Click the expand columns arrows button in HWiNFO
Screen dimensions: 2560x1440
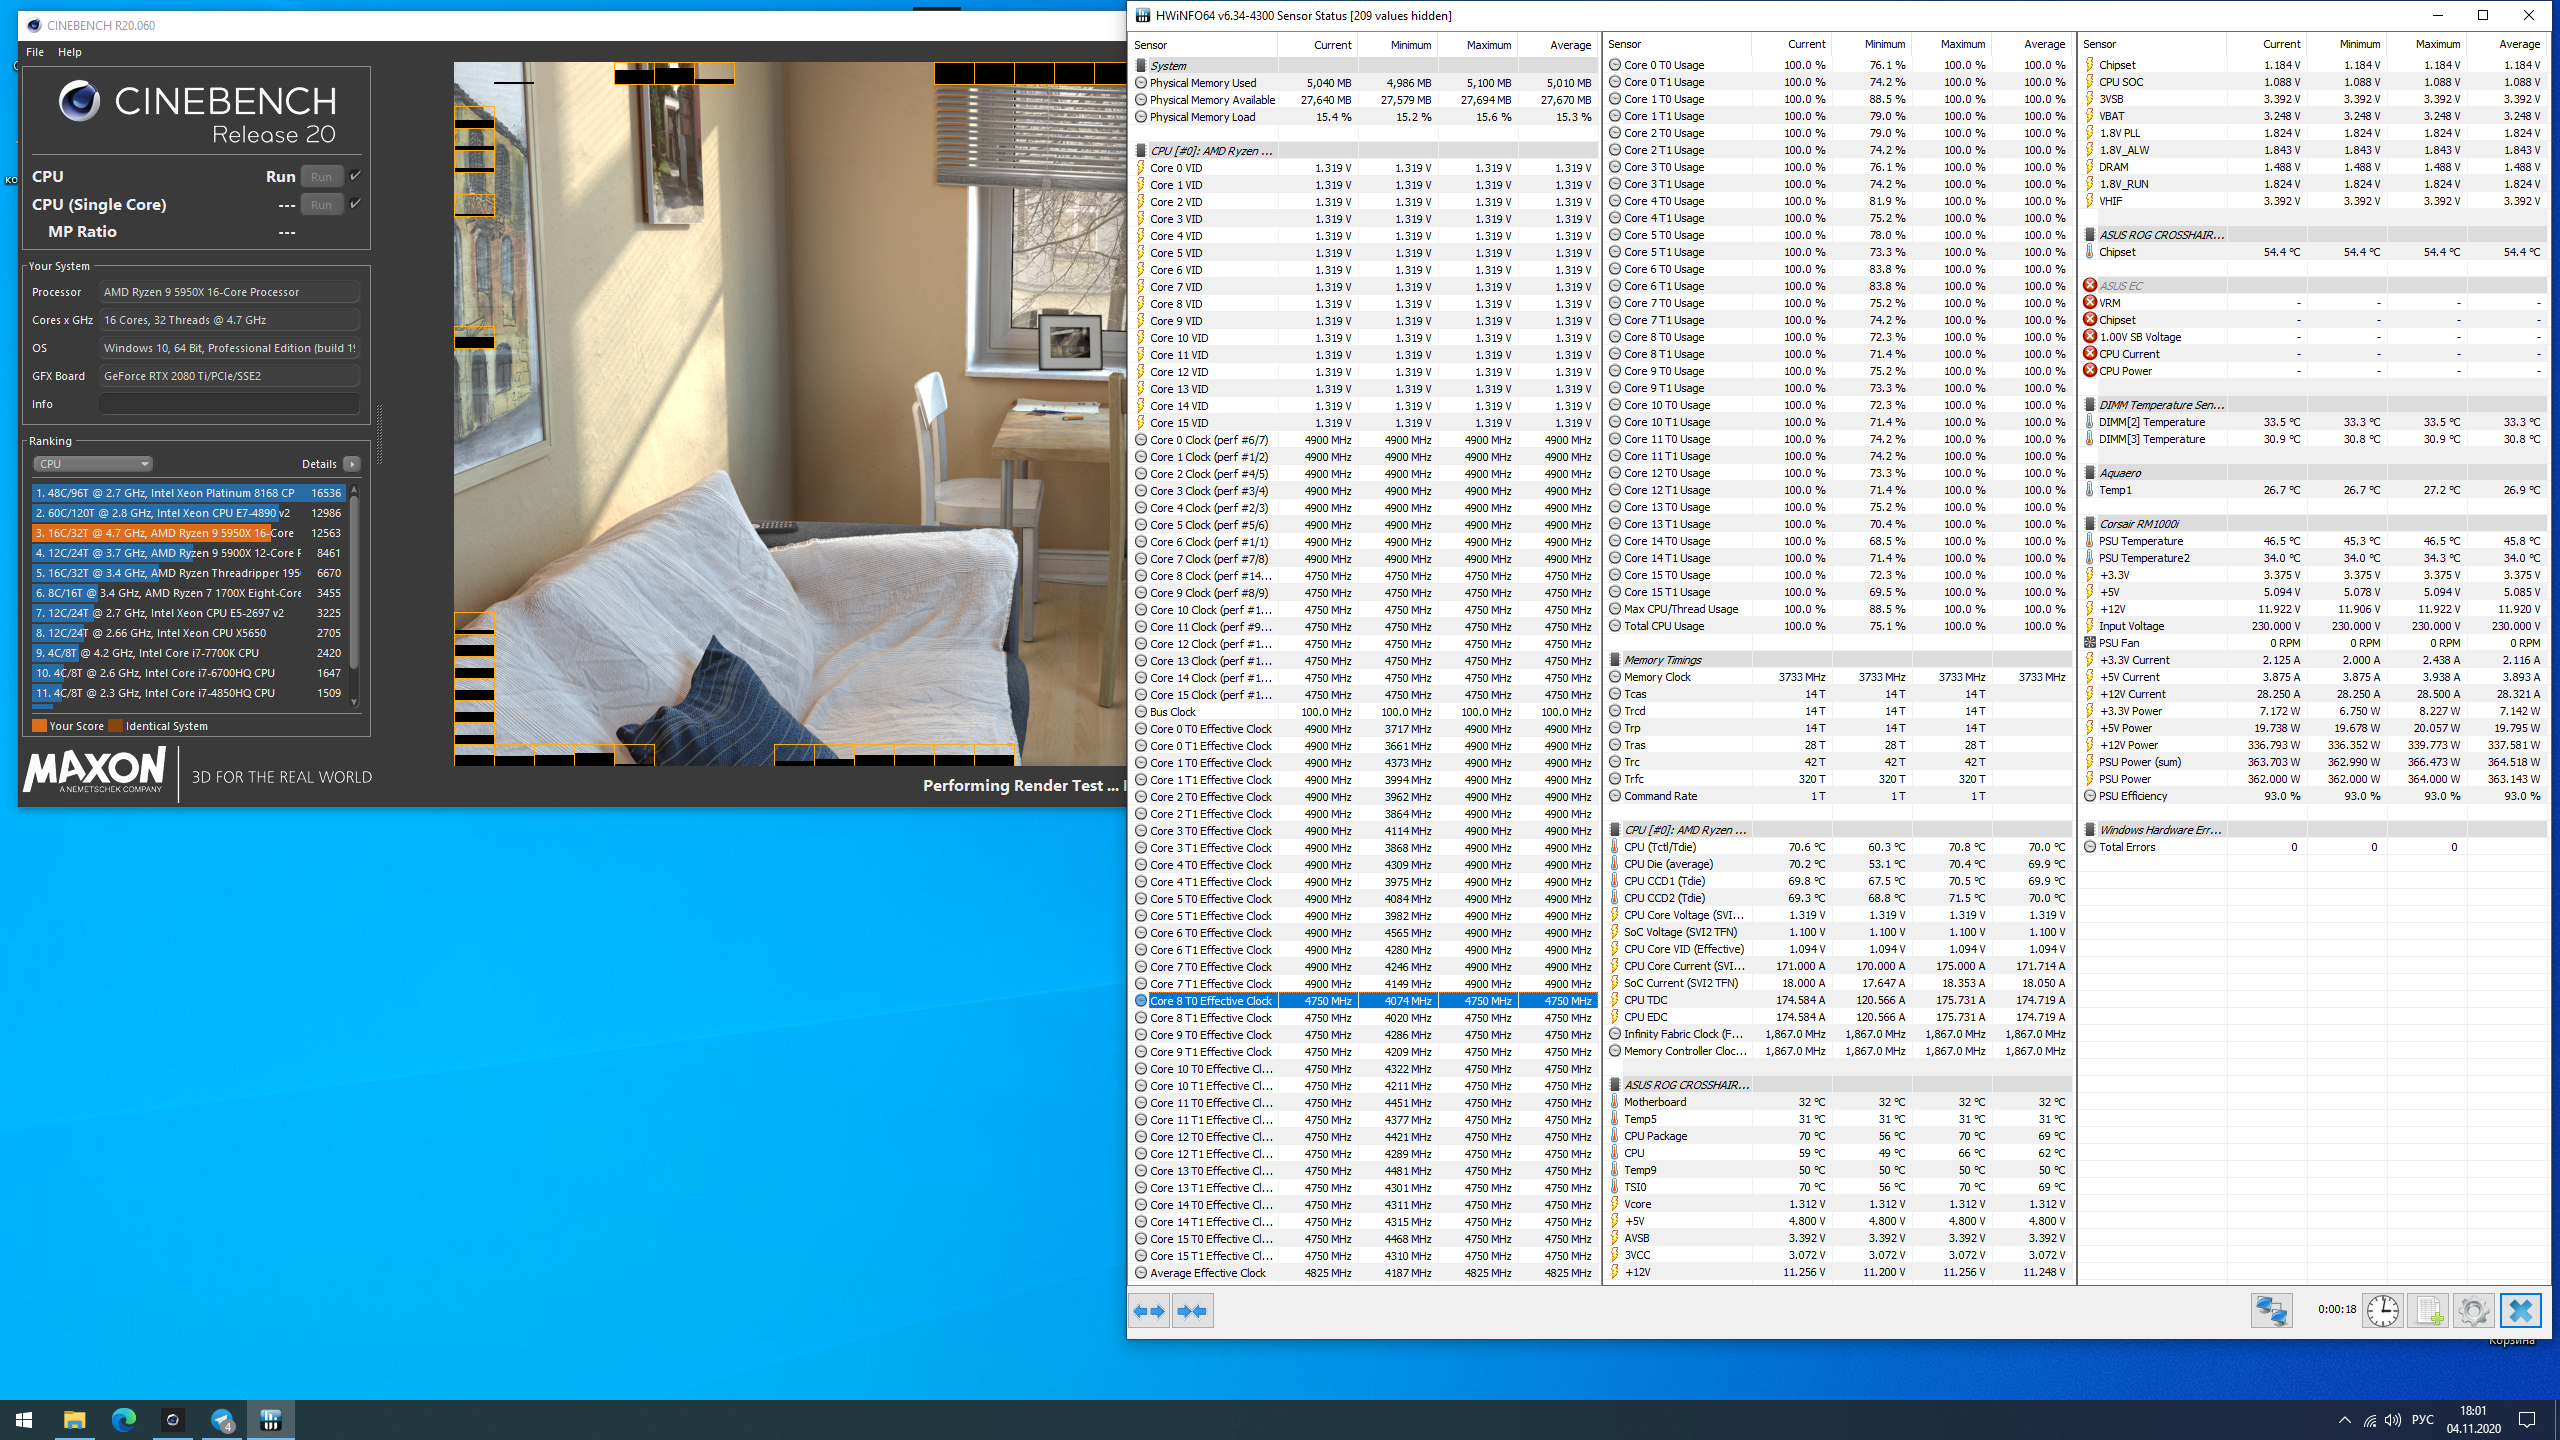coord(1150,1311)
